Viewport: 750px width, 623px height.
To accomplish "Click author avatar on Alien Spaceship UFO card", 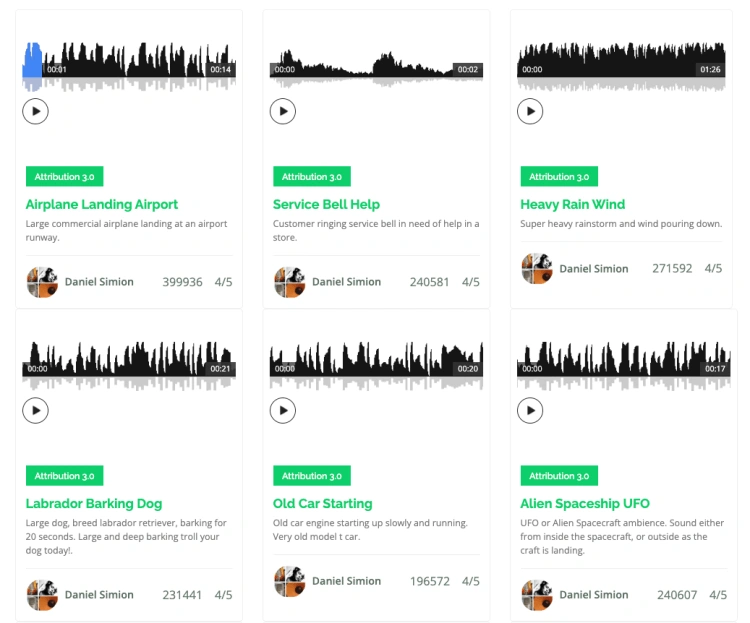I will pyautogui.click(x=537, y=595).
